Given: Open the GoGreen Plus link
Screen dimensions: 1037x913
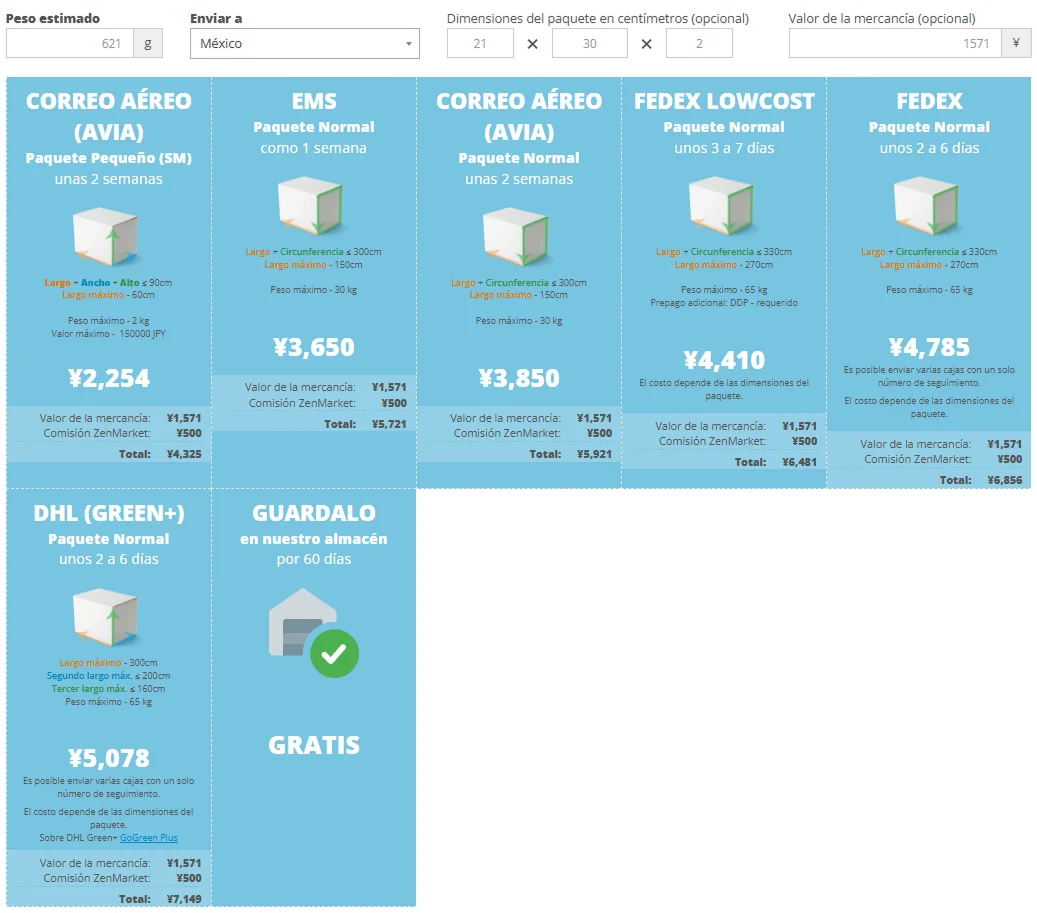Looking at the screenshot, I should [149, 838].
